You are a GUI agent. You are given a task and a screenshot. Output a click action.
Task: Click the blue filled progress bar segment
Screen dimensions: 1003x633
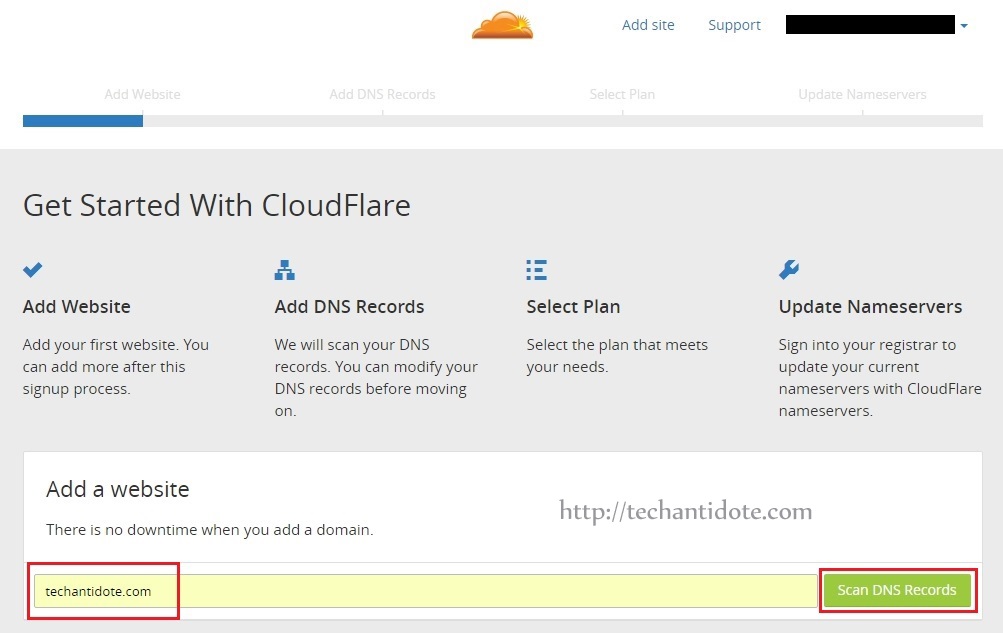pos(83,121)
